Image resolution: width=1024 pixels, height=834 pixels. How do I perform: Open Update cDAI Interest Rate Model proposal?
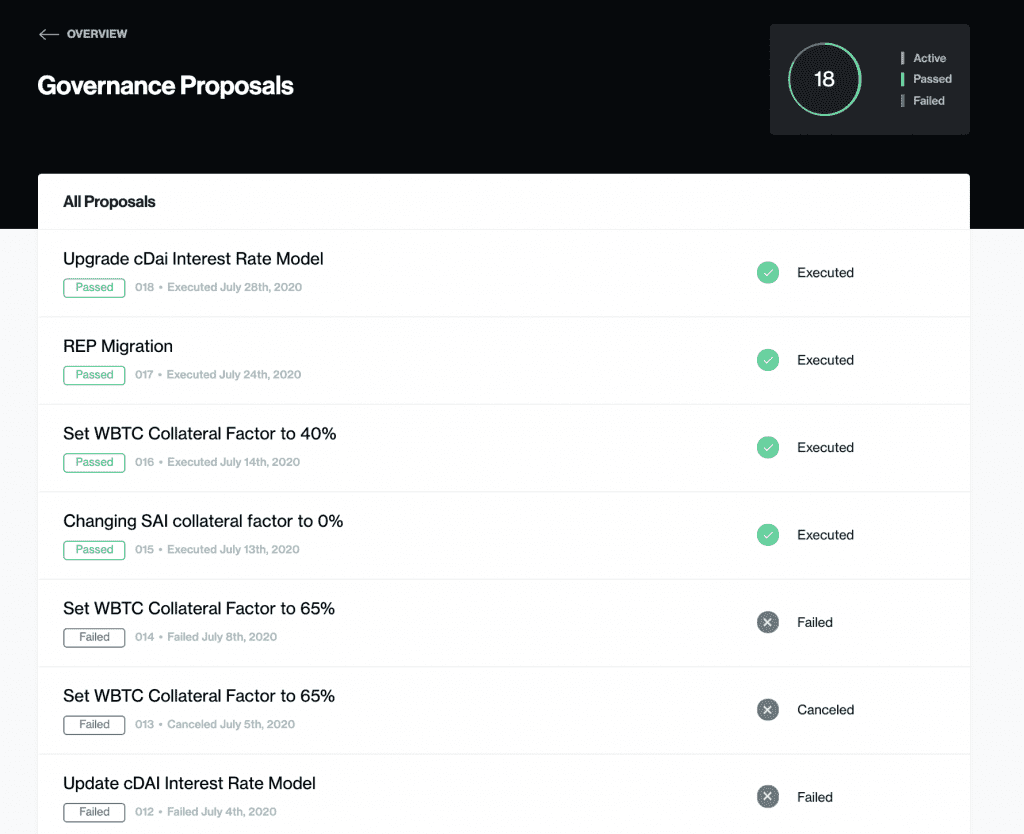point(189,783)
